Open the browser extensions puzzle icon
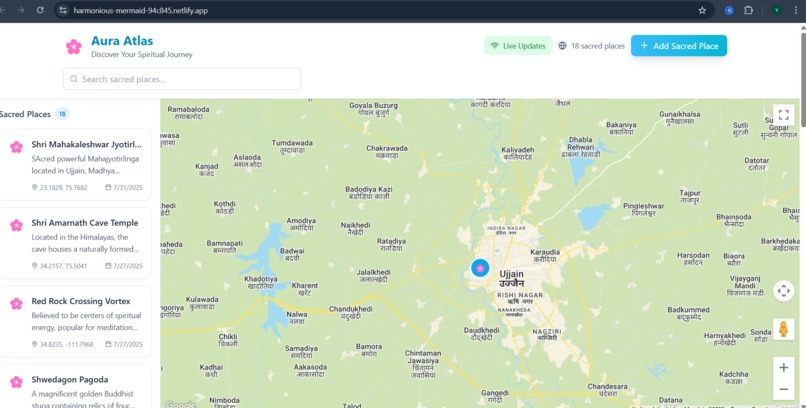 coord(748,10)
